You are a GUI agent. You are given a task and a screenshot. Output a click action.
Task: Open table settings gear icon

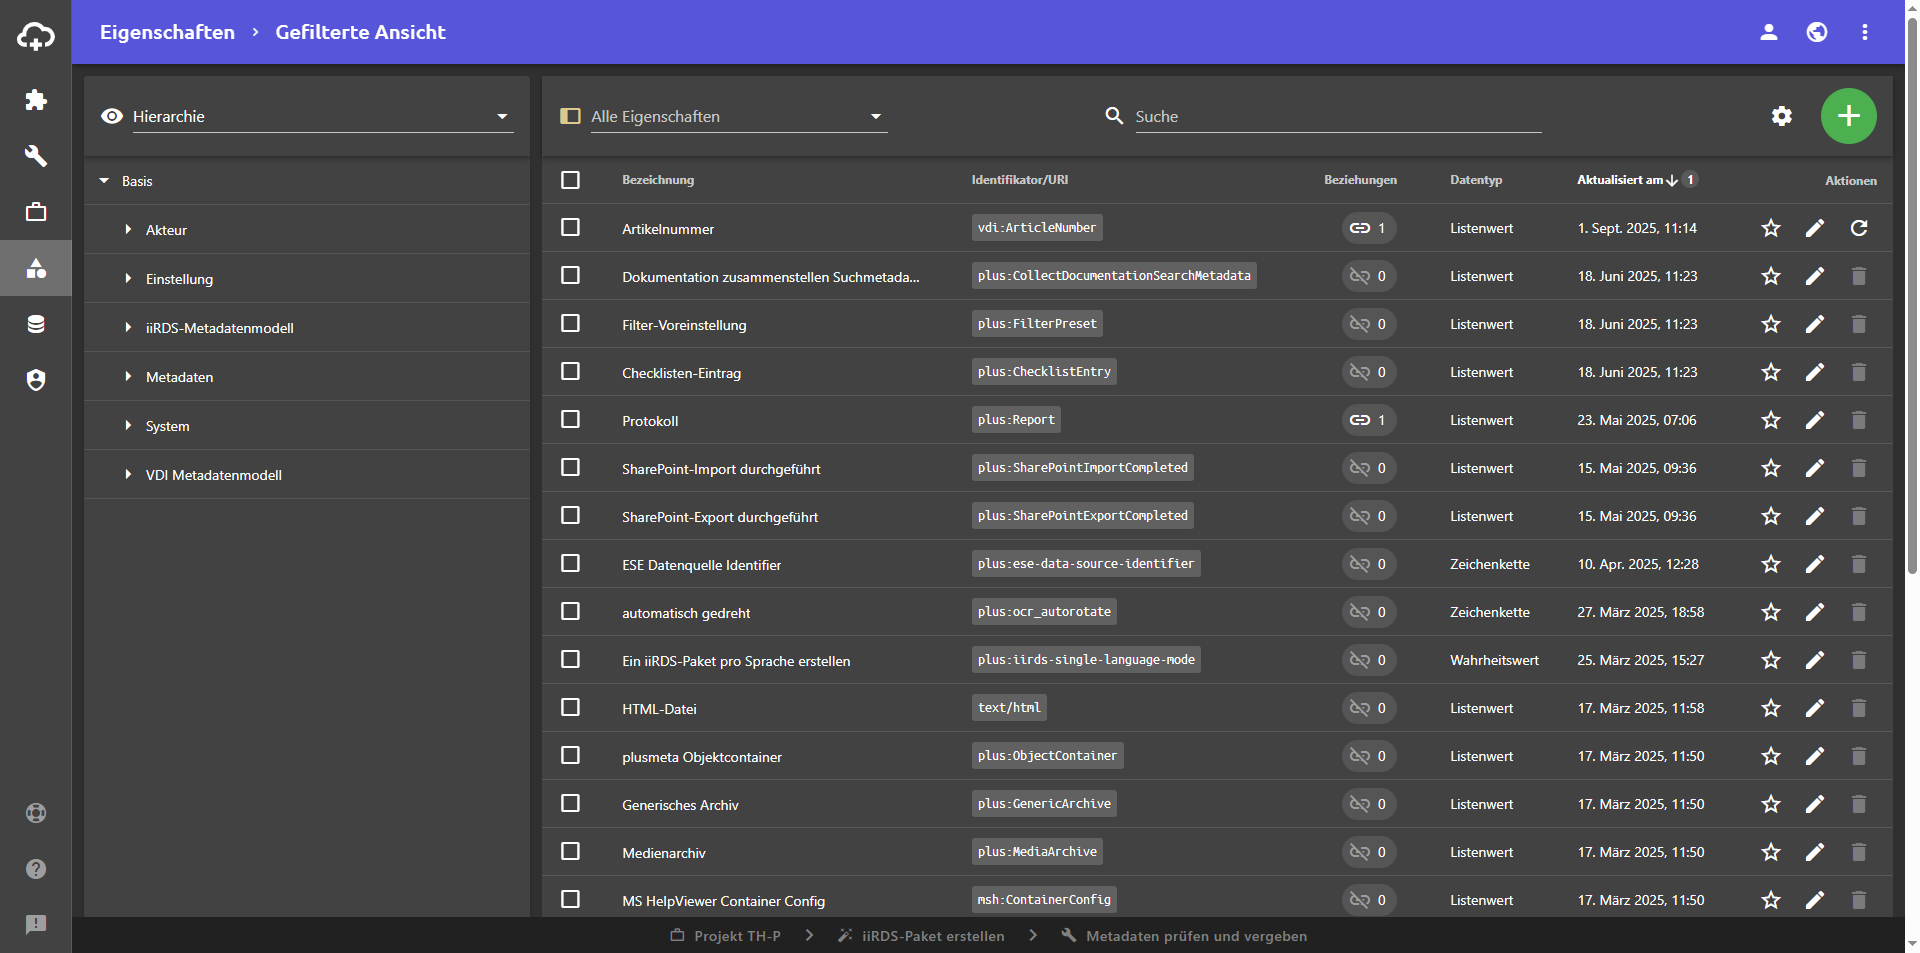[1781, 116]
